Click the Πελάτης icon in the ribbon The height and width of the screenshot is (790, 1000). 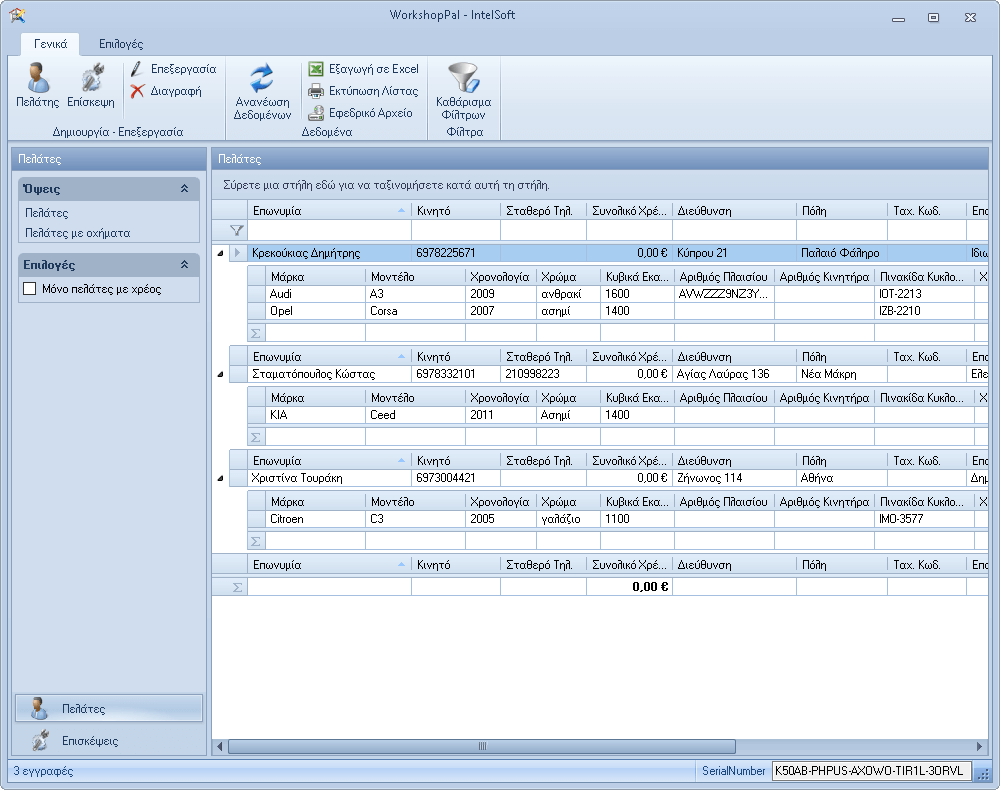[x=36, y=84]
